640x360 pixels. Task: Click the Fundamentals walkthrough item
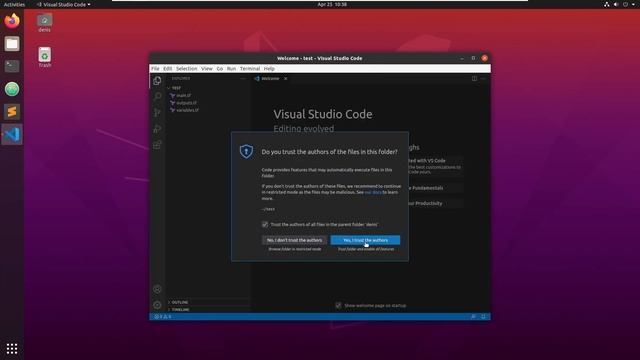pos(436,188)
